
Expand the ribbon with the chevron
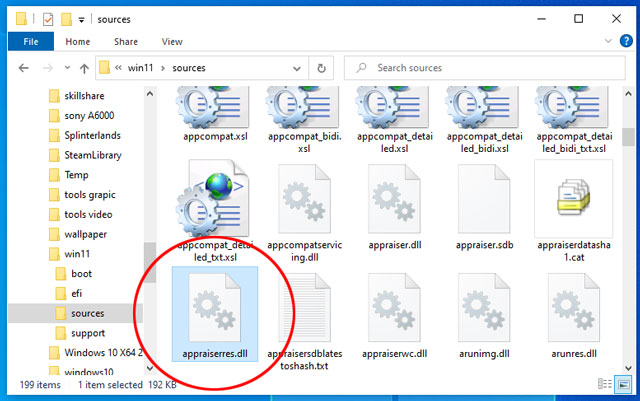click(608, 41)
